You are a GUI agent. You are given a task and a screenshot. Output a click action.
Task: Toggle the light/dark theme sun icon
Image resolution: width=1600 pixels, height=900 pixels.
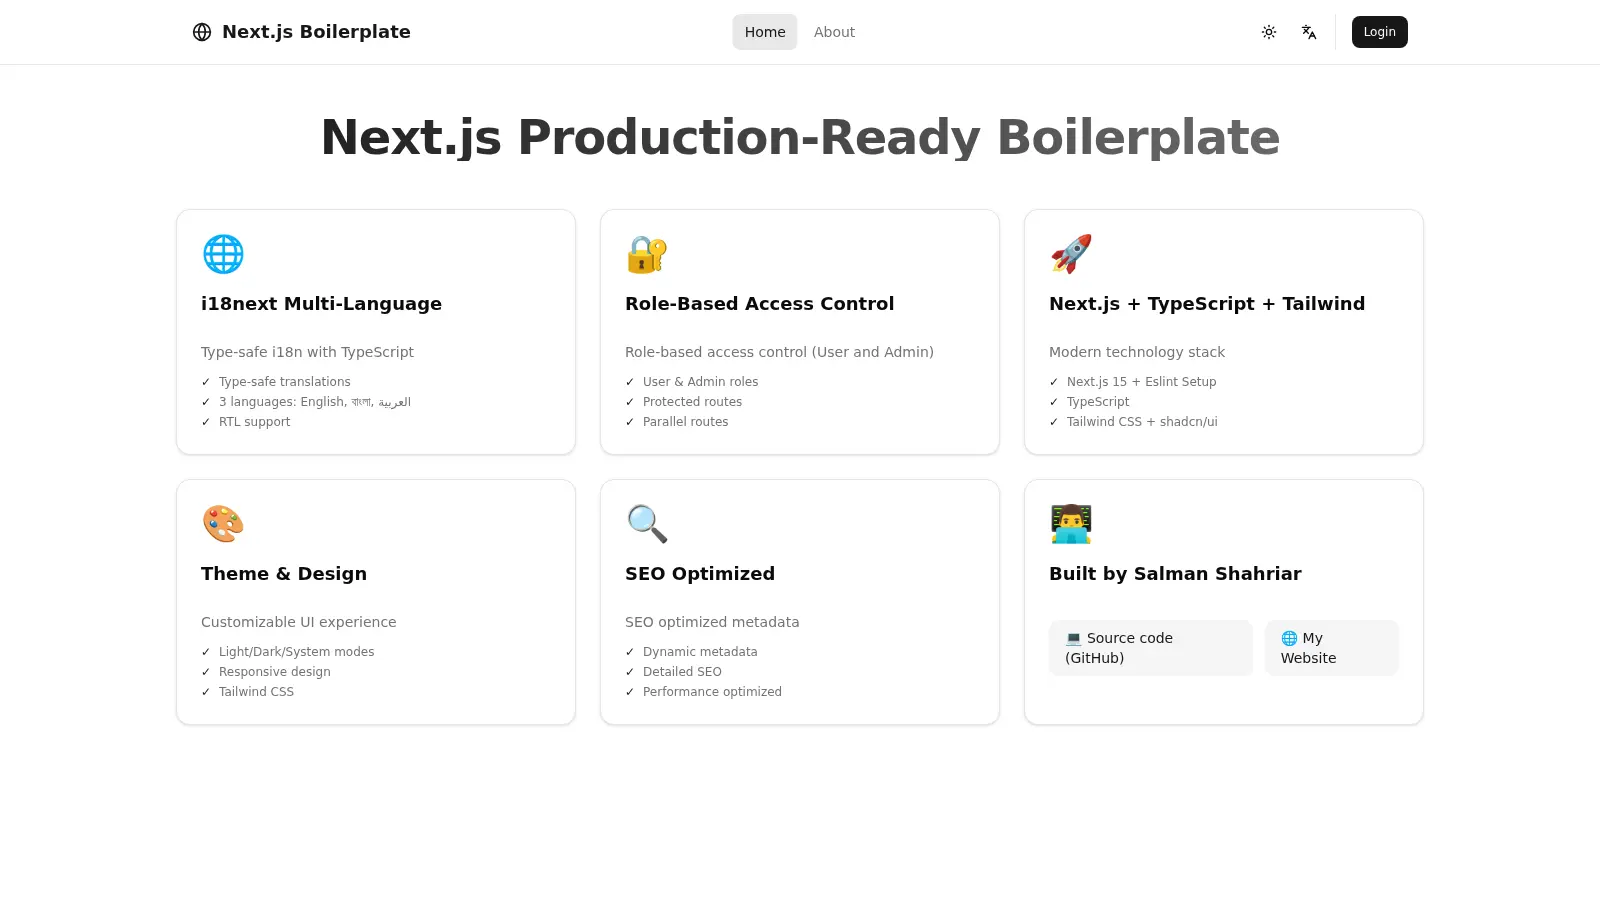(x=1269, y=32)
